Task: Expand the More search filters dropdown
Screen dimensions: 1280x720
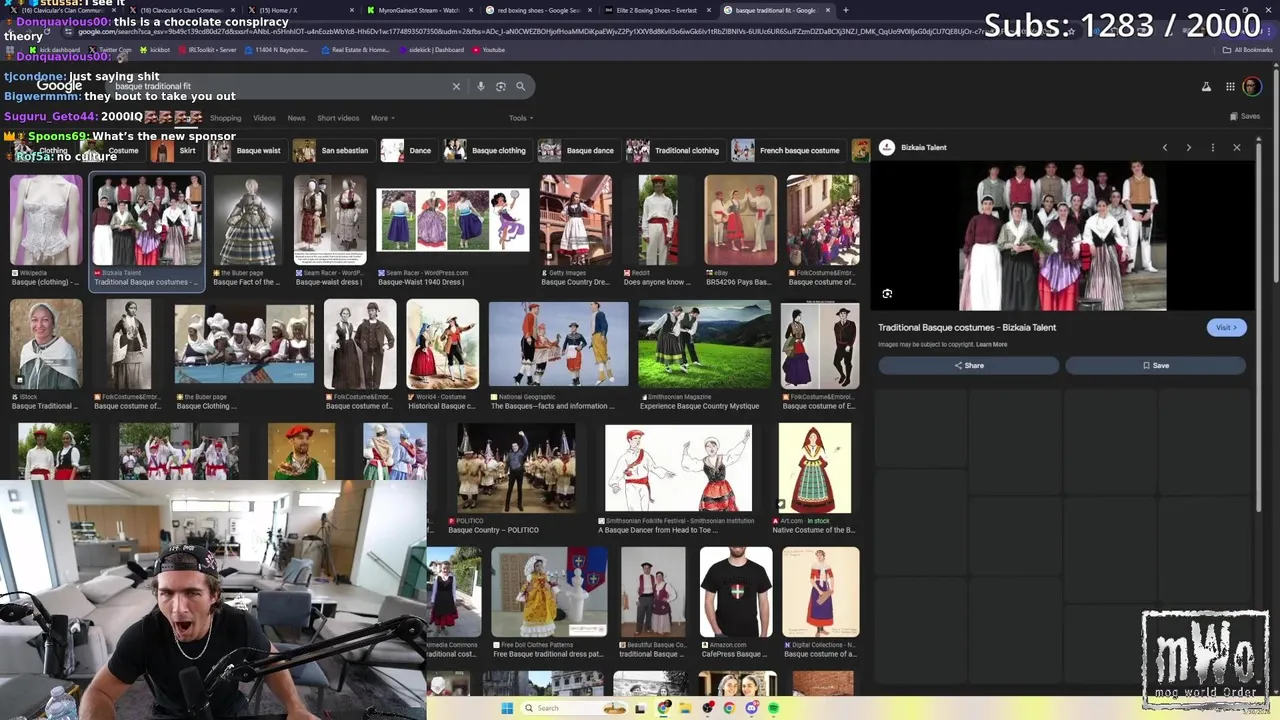Action: (381, 118)
